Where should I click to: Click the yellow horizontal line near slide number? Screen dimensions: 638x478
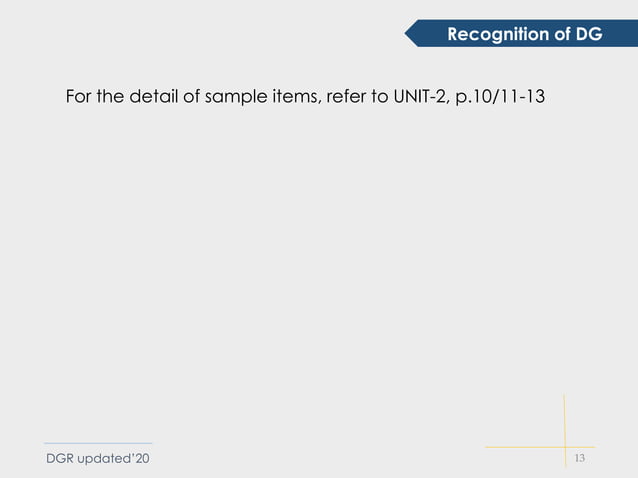pyautogui.click(x=540, y=447)
